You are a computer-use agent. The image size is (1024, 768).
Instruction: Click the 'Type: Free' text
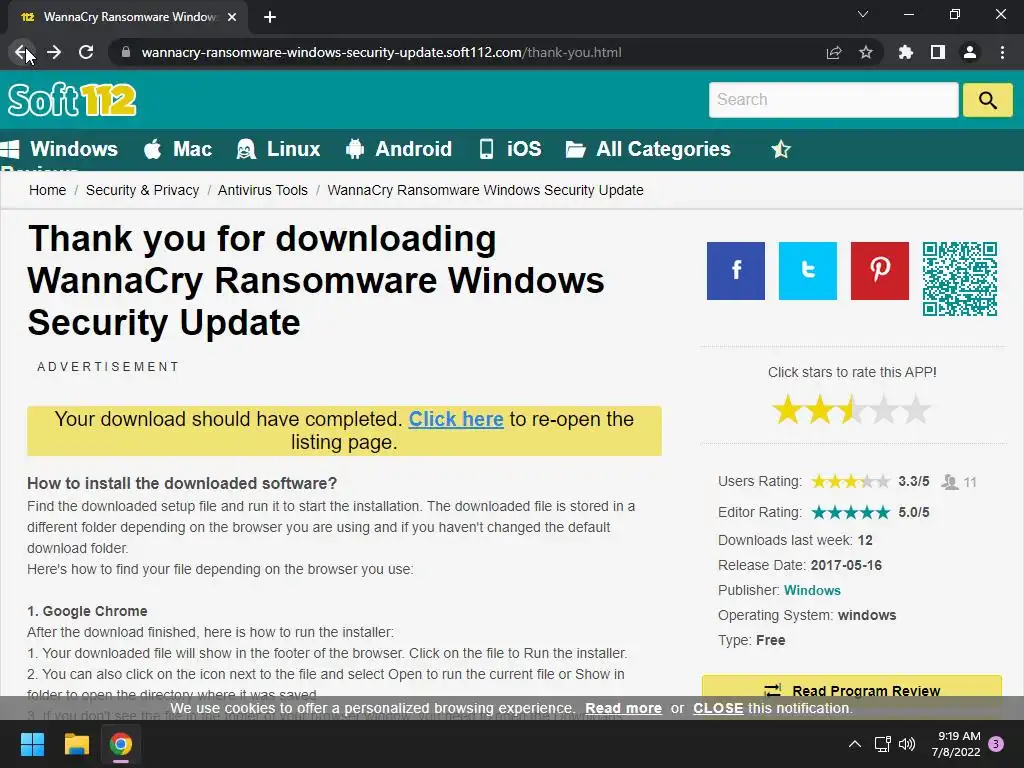[x=752, y=640]
